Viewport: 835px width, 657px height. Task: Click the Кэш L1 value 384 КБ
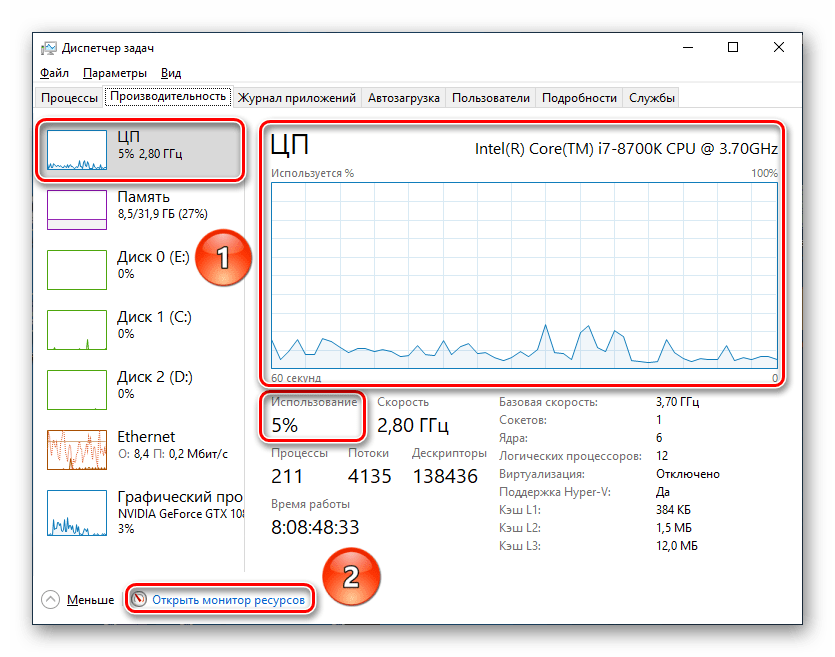(673, 510)
